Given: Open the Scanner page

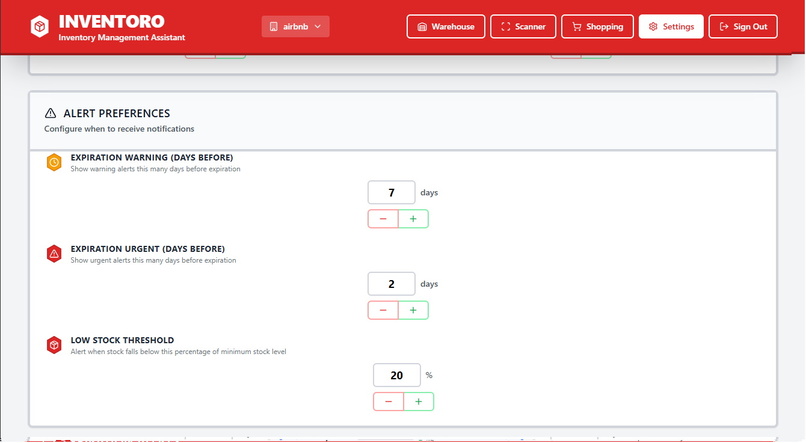Looking at the screenshot, I should point(523,27).
